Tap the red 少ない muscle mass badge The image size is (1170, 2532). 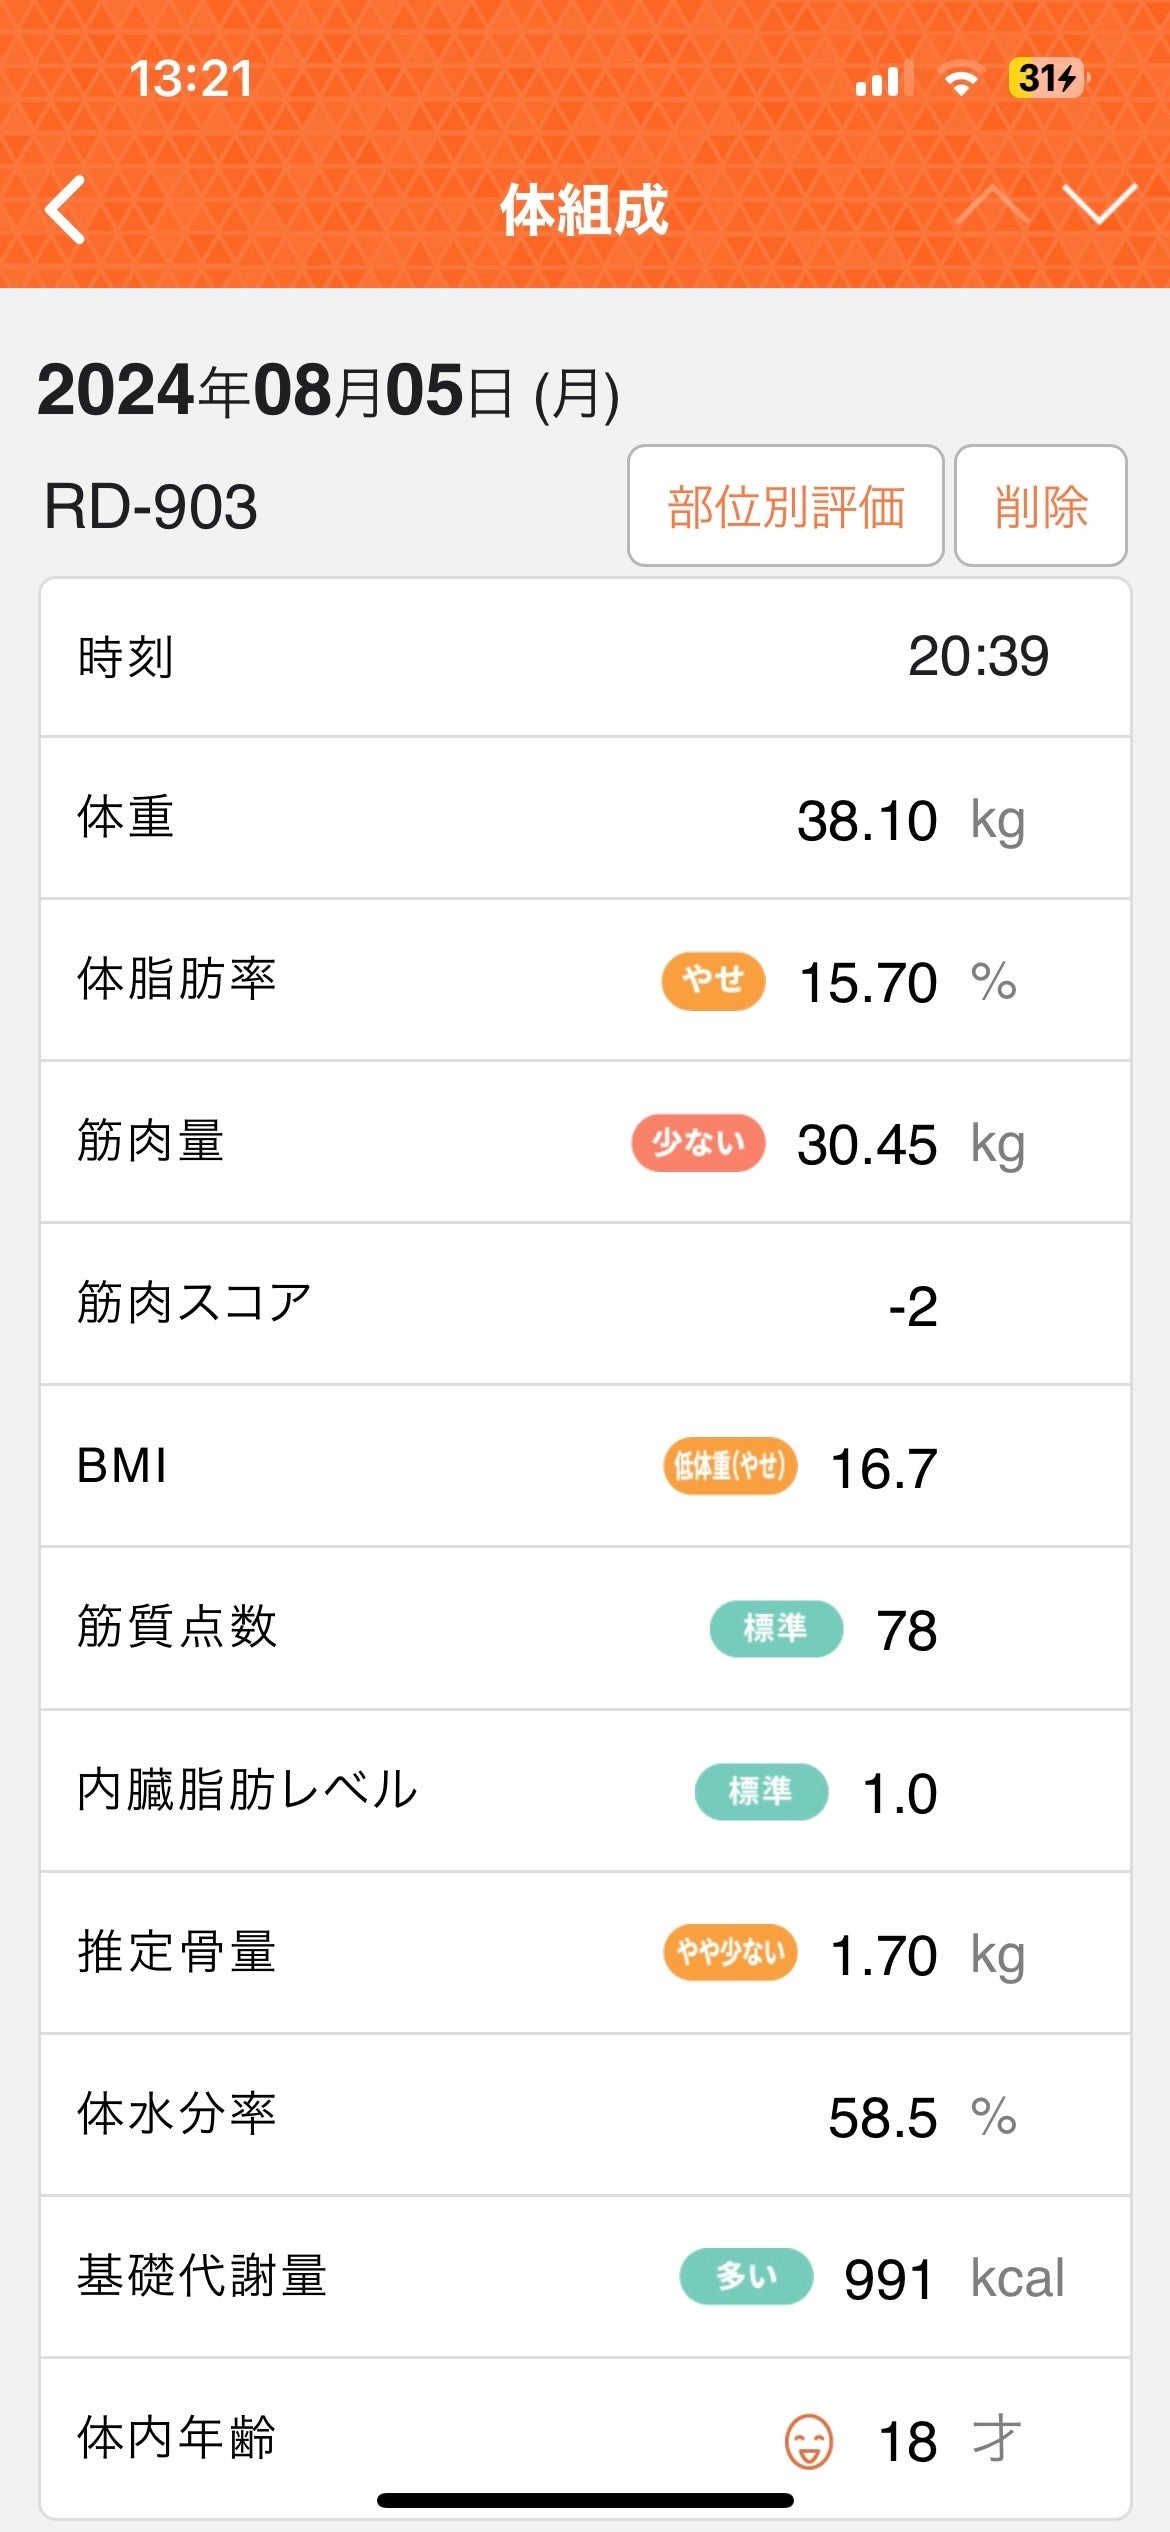(698, 1143)
